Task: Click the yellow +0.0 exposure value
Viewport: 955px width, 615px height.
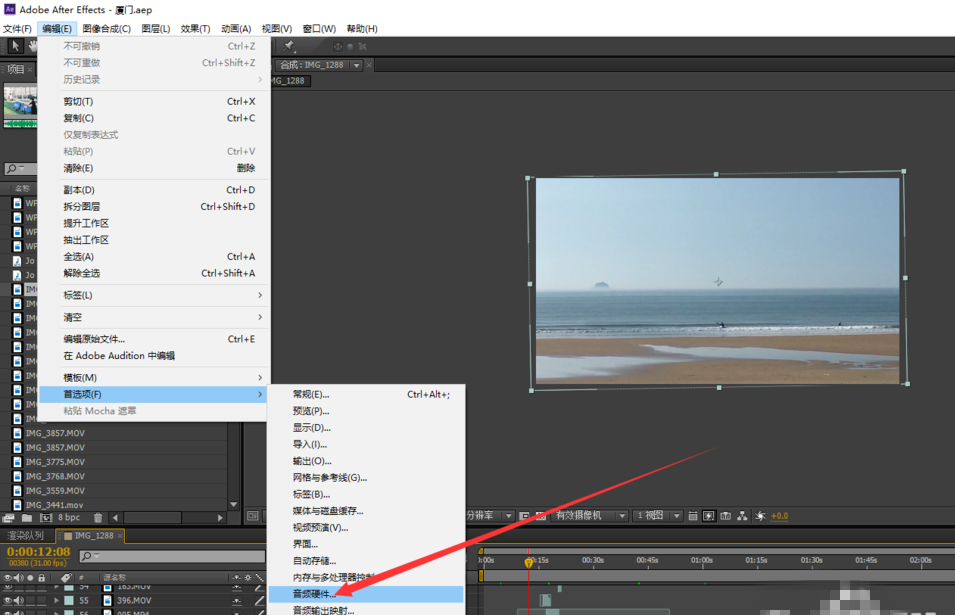Action: coord(779,516)
